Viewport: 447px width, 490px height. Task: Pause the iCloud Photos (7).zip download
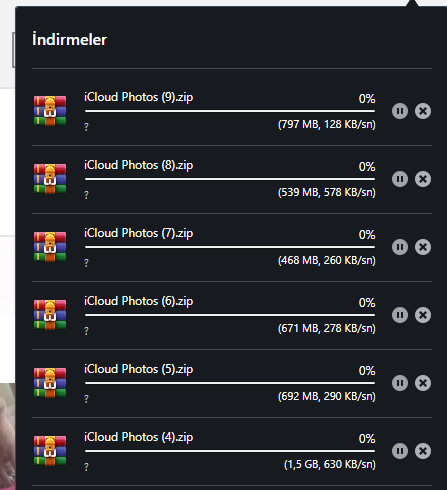click(x=400, y=247)
